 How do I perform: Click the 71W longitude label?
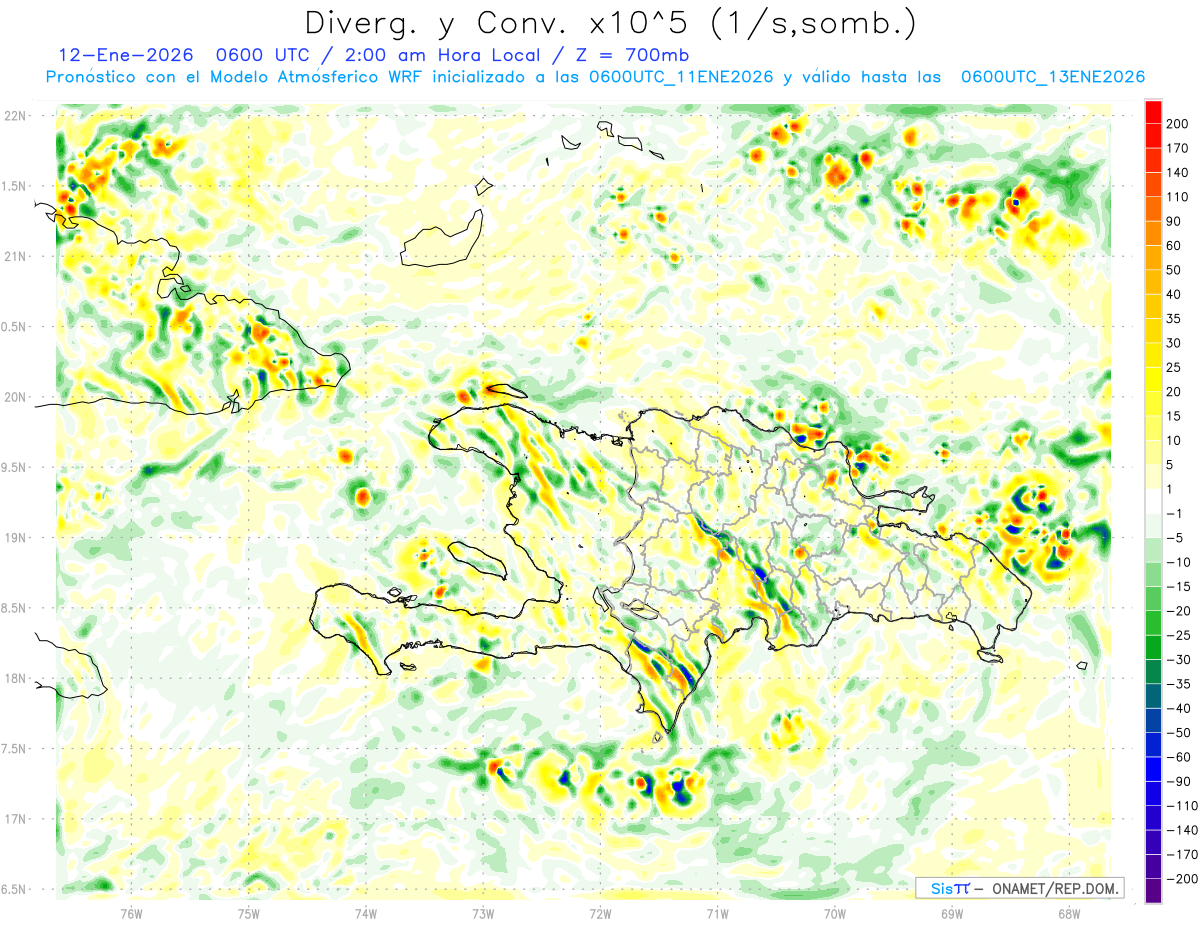pyautogui.click(x=717, y=912)
